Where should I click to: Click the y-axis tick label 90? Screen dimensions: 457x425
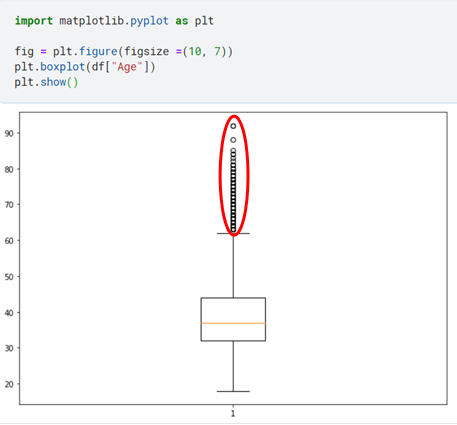[x=9, y=133]
